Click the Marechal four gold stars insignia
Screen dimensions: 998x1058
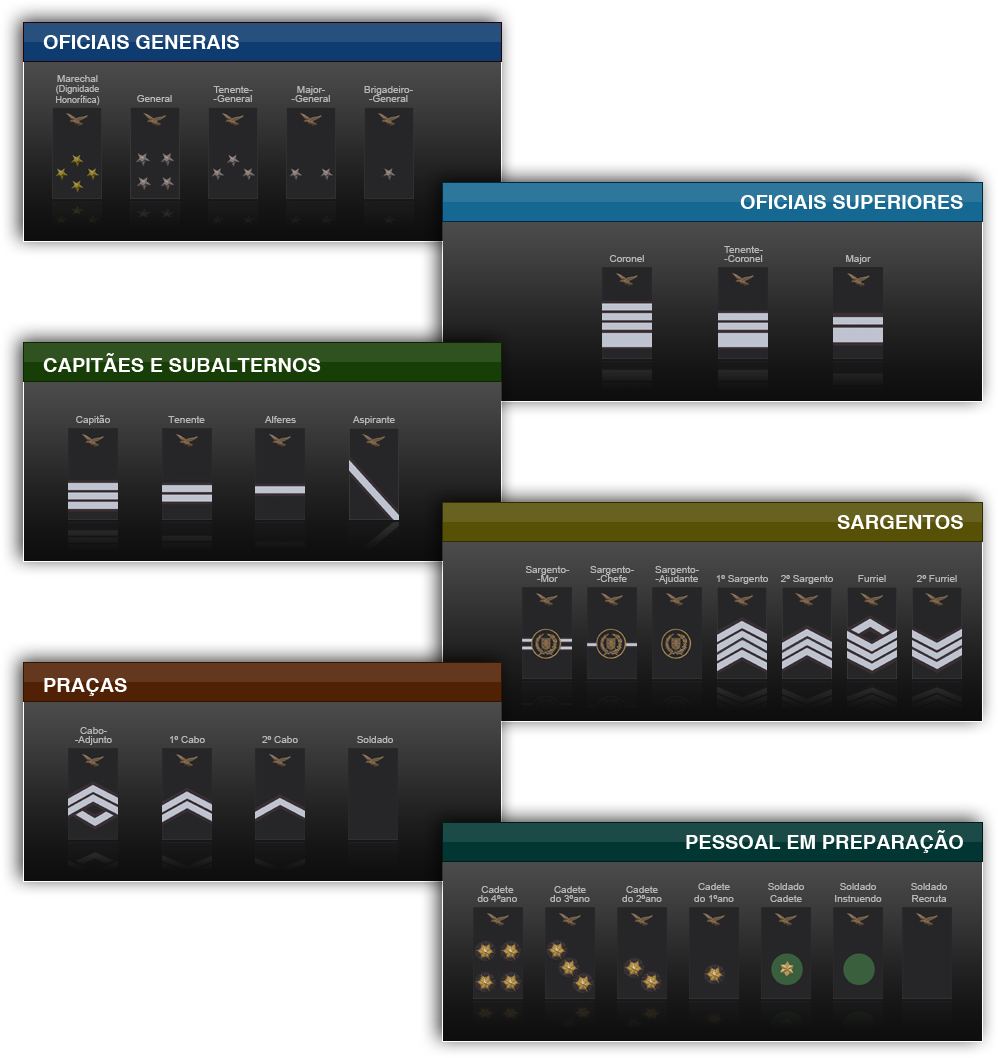point(77,153)
